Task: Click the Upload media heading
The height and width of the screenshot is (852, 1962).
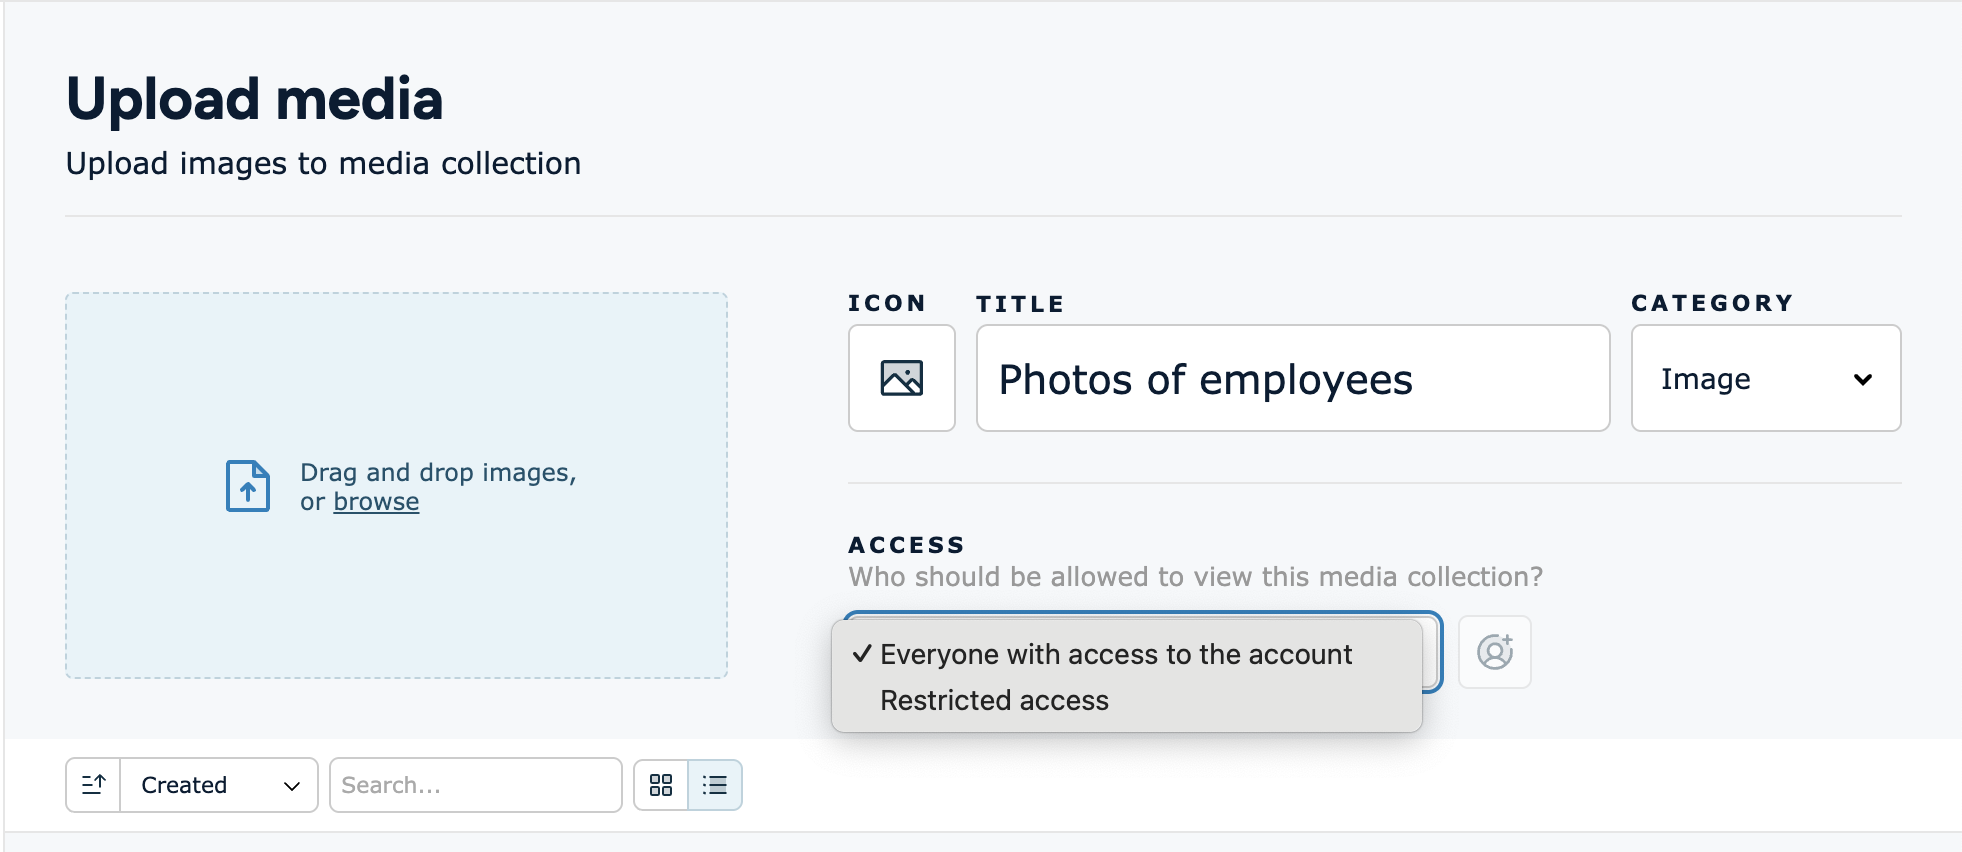Action: click(x=254, y=99)
